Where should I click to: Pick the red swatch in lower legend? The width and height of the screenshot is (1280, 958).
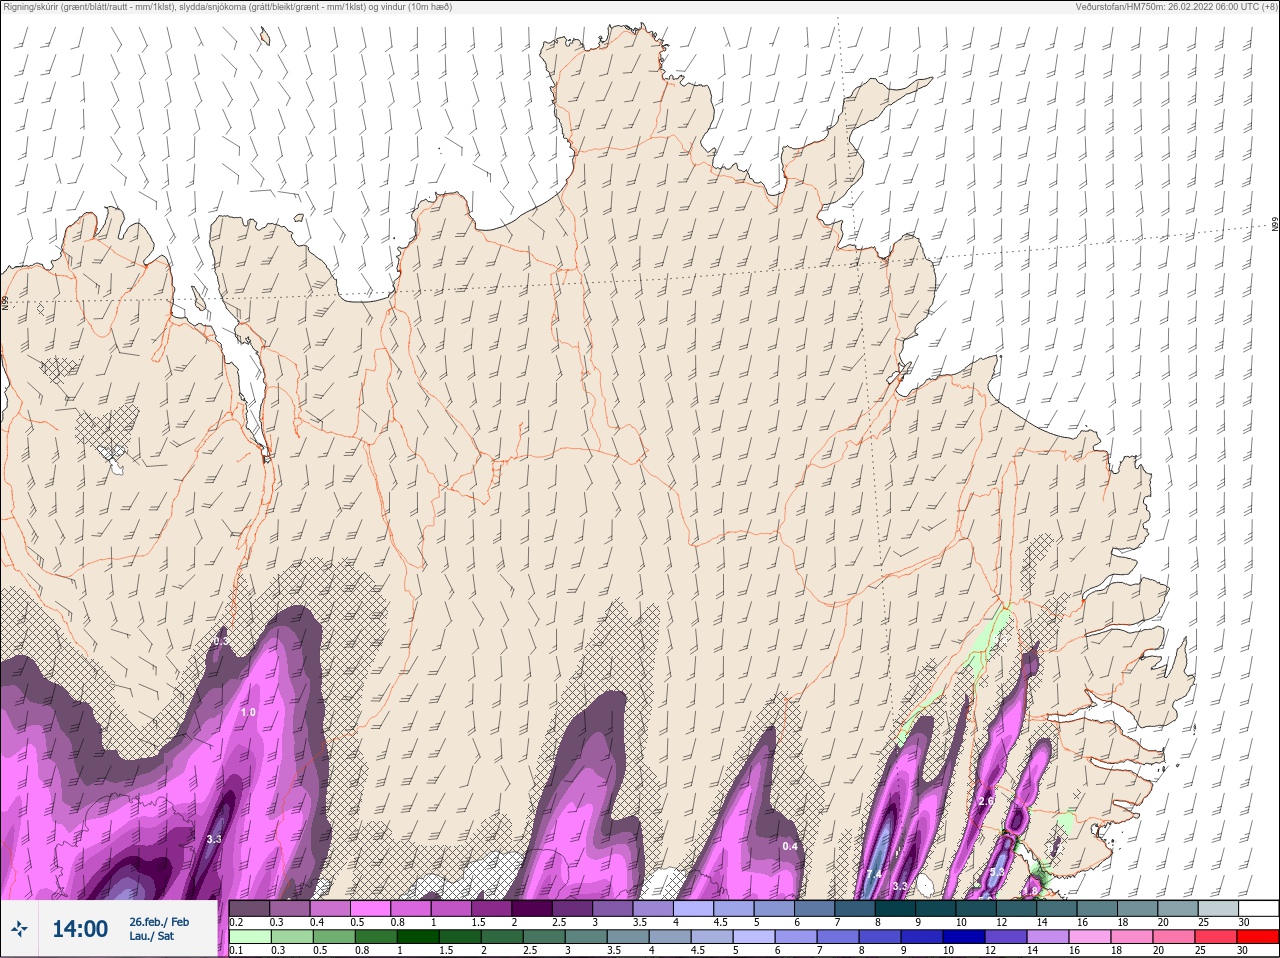coord(1258,937)
